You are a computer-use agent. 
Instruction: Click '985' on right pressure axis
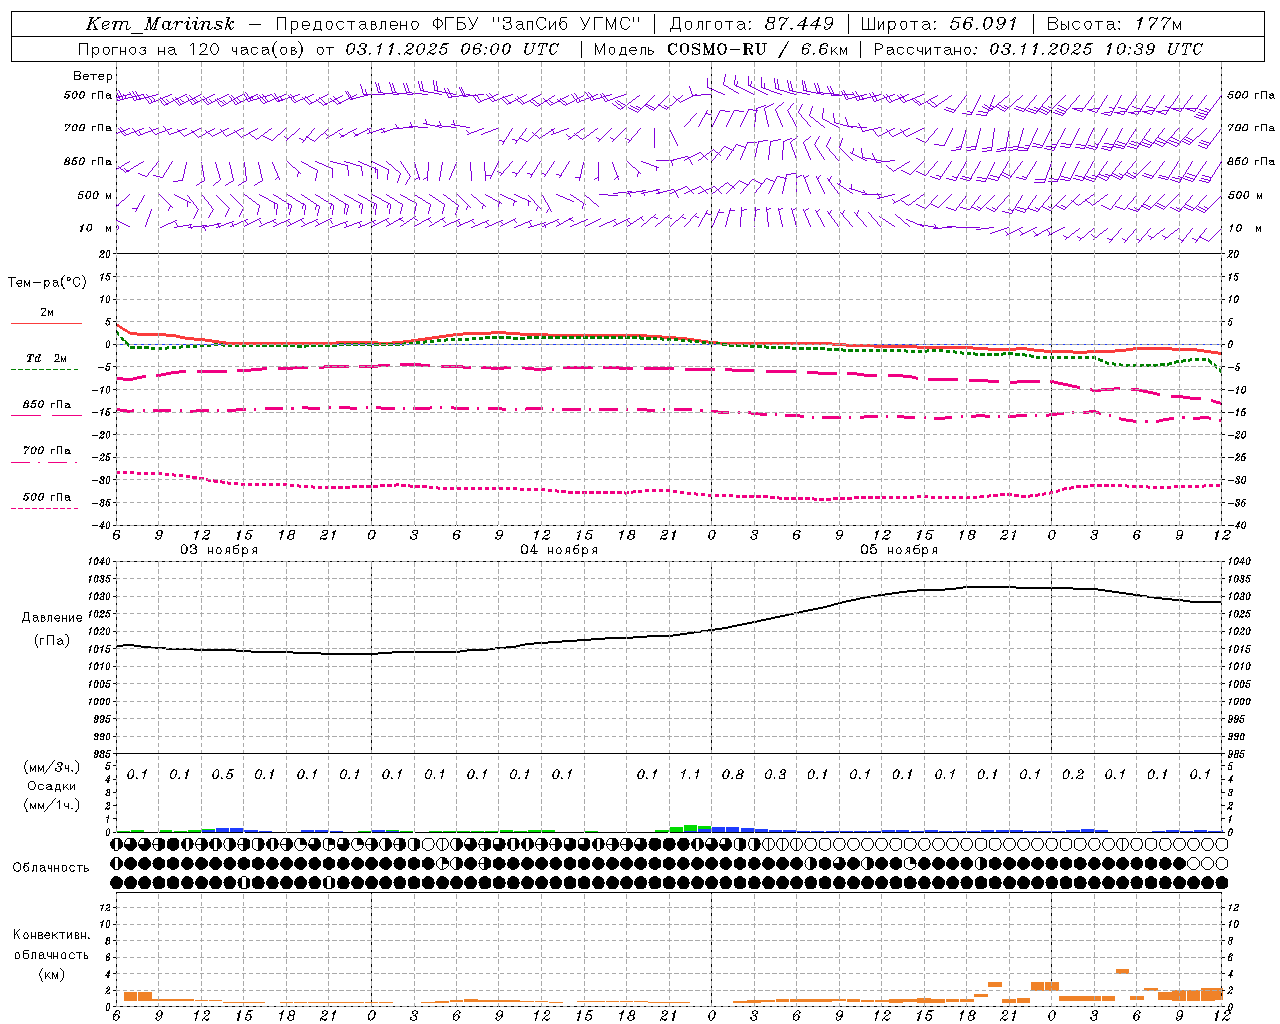(1238, 754)
